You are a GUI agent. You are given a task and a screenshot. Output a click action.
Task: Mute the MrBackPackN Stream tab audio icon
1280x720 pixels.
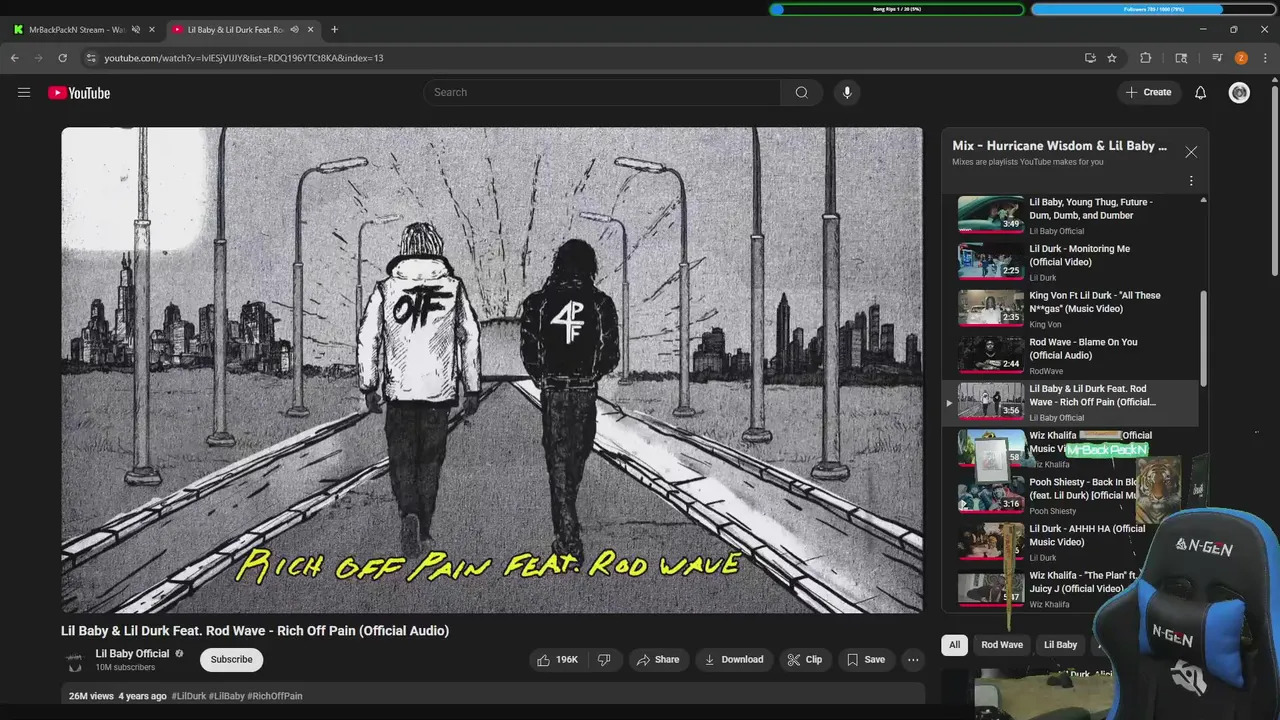[x=135, y=29]
